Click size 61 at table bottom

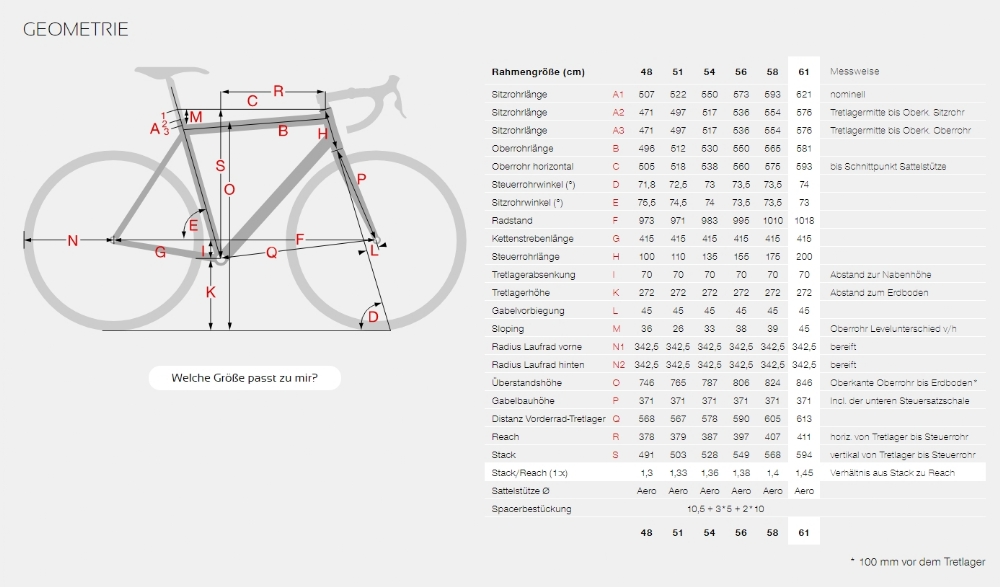[x=804, y=532]
